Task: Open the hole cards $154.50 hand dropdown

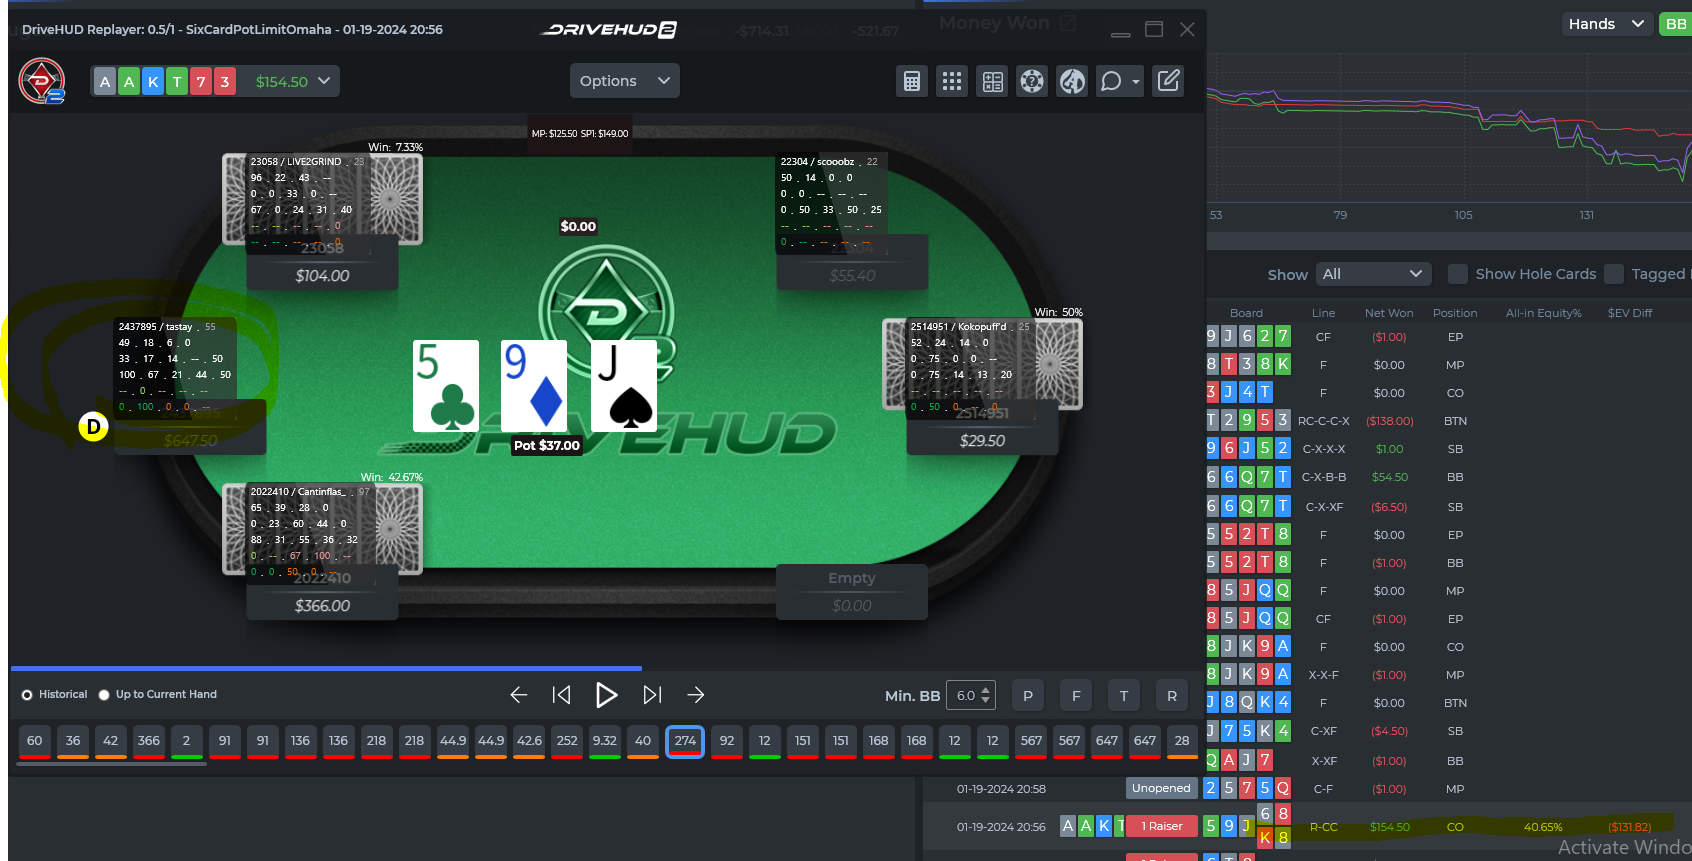Action: click(215, 81)
